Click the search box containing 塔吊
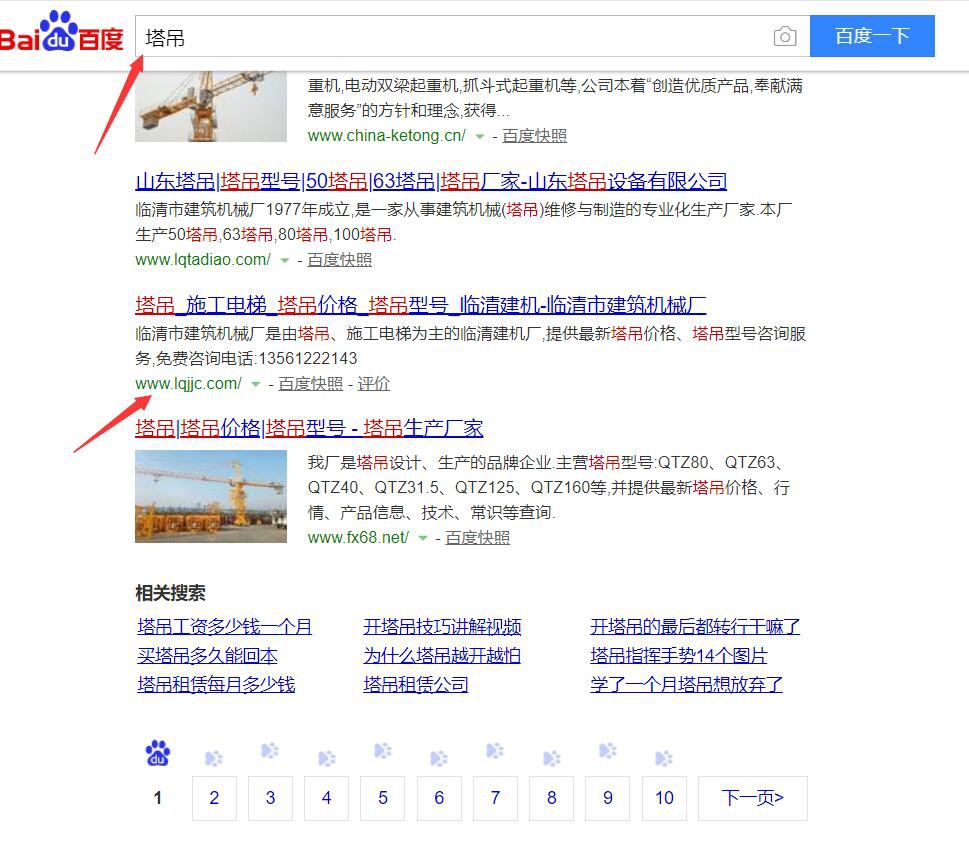This screenshot has height=855, width=969. click(x=473, y=36)
